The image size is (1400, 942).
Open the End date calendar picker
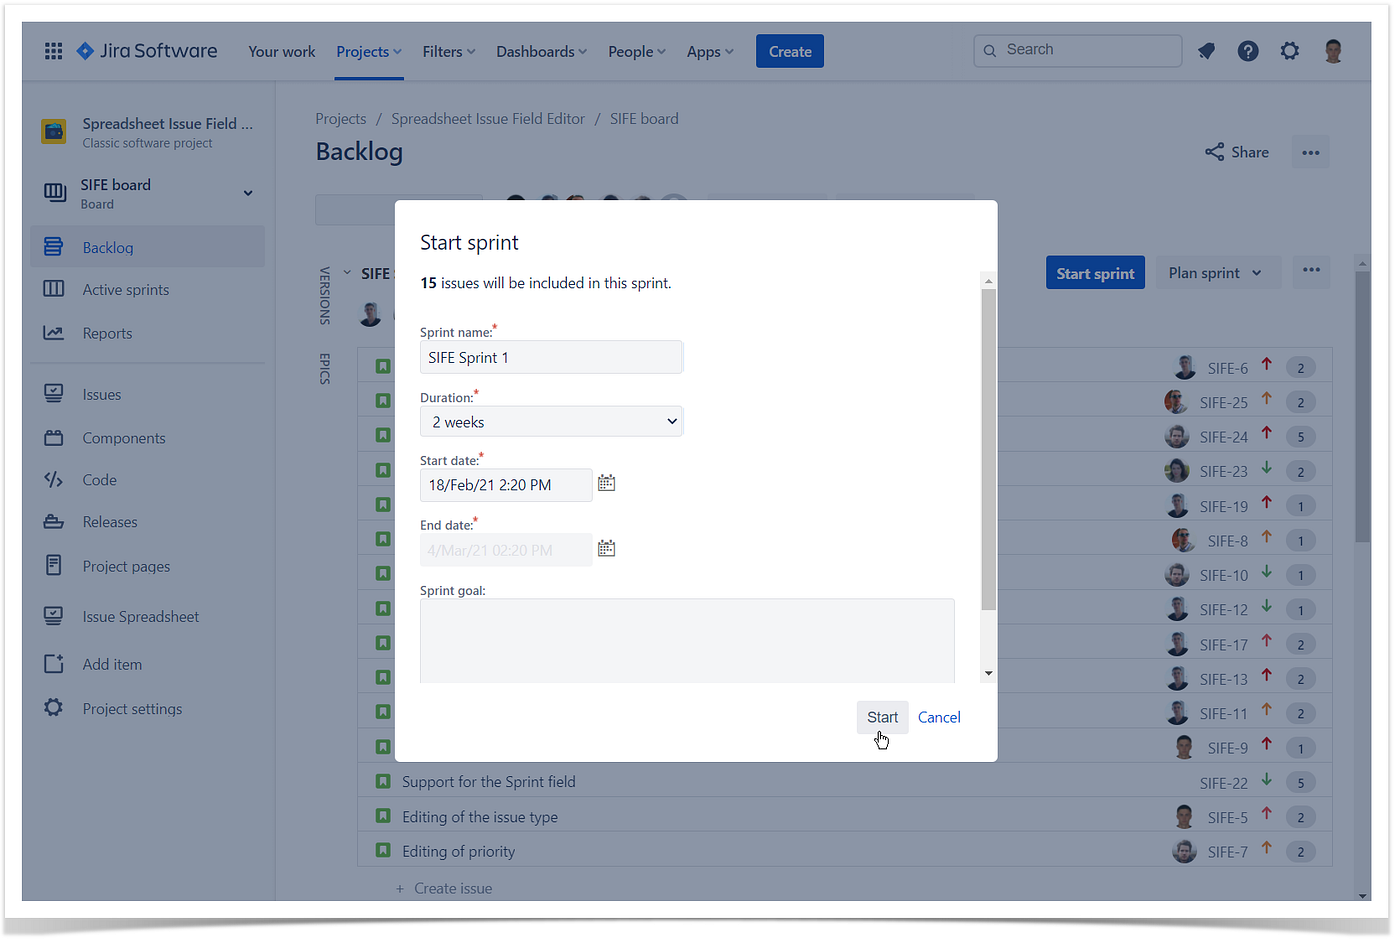(x=607, y=548)
